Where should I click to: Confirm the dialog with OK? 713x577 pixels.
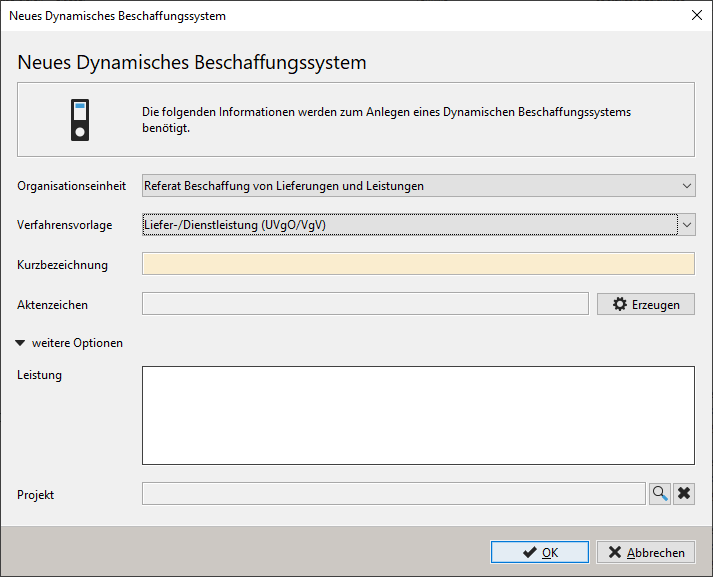point(540,552)
